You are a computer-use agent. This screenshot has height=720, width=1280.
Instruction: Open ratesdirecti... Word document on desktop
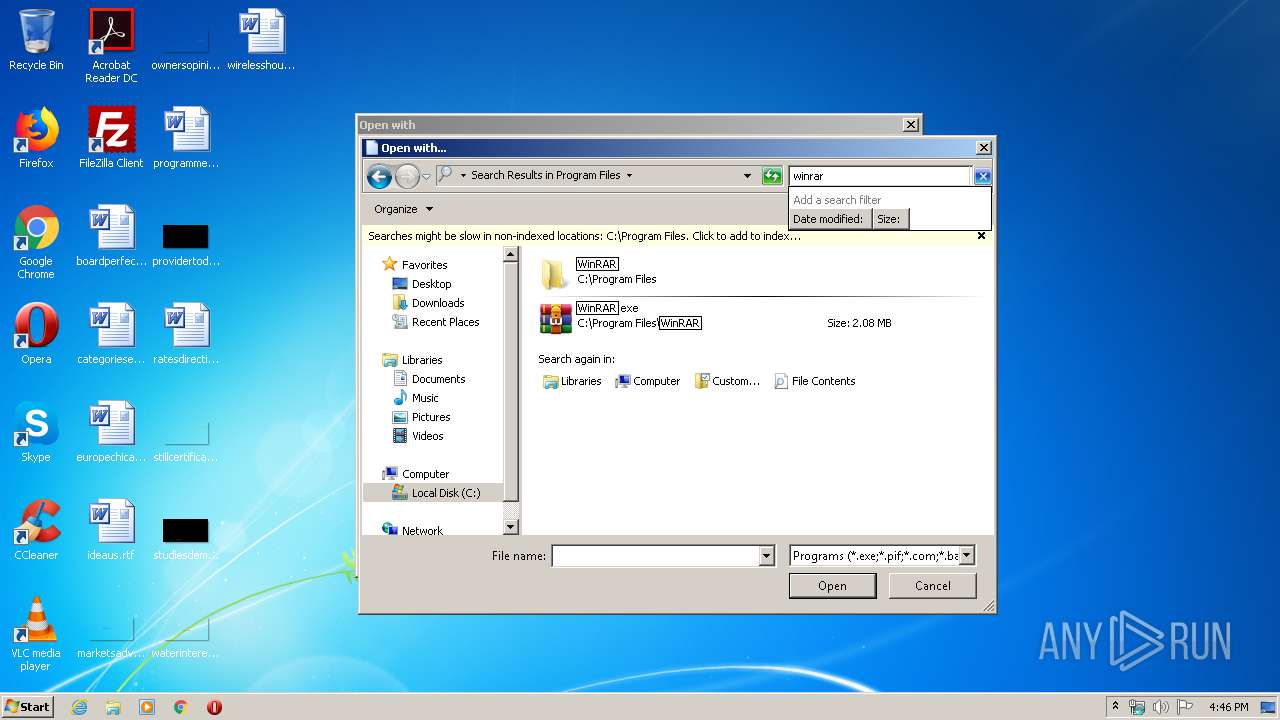[x=186, y=334]
